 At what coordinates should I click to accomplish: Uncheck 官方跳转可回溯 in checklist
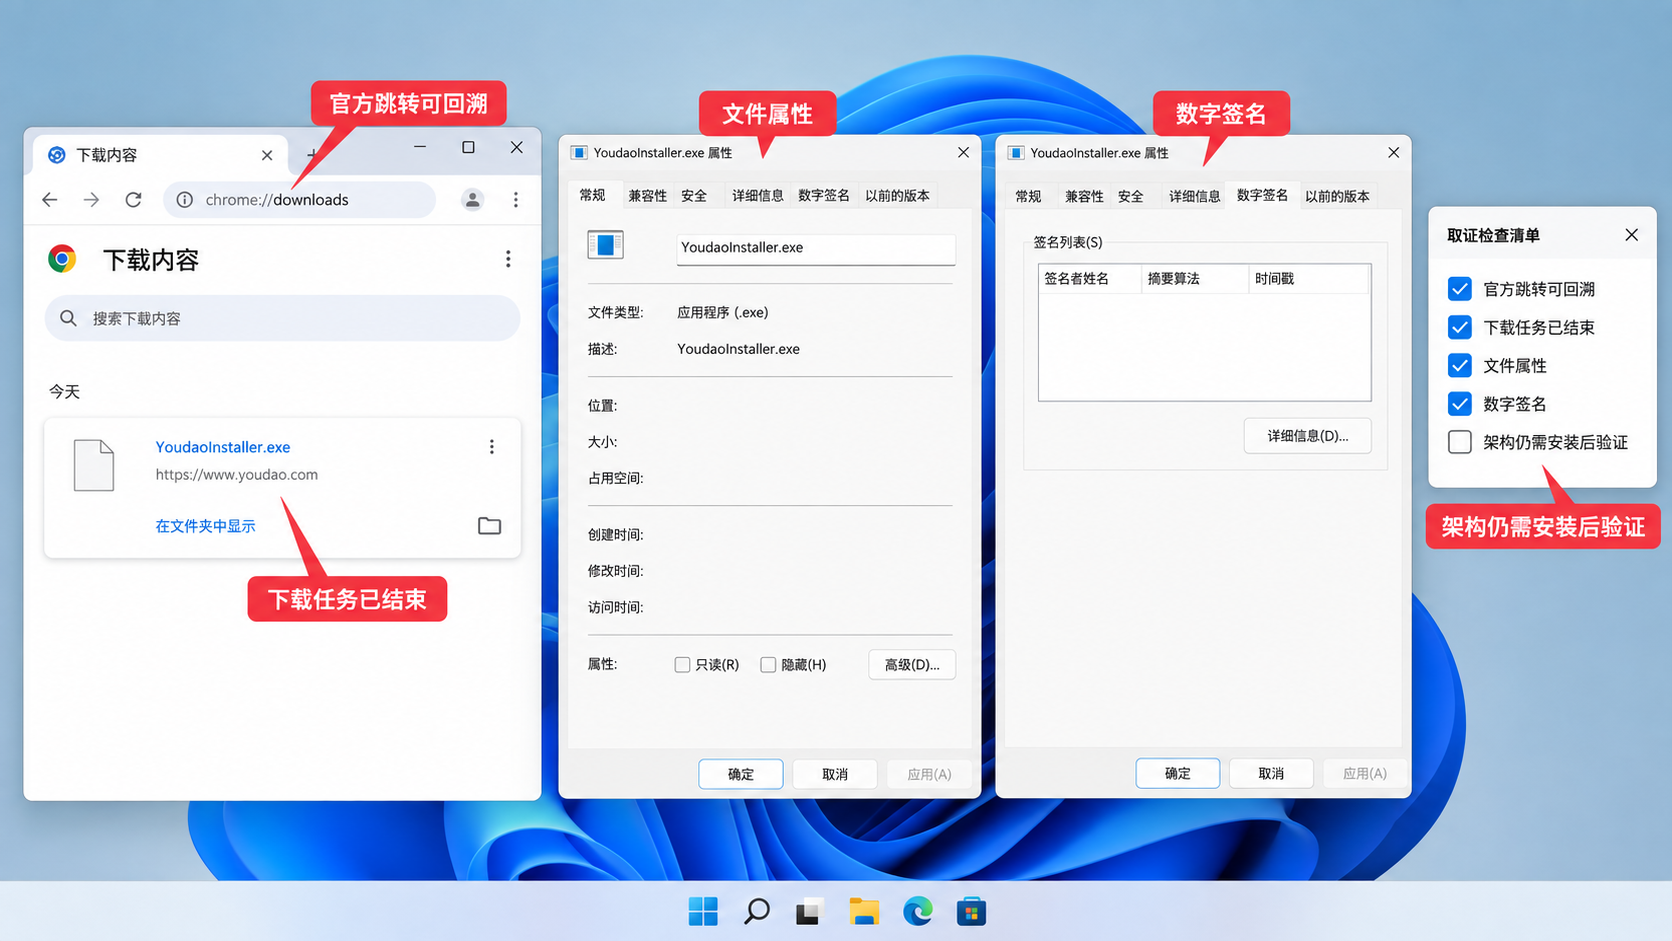coord(1460,289)
